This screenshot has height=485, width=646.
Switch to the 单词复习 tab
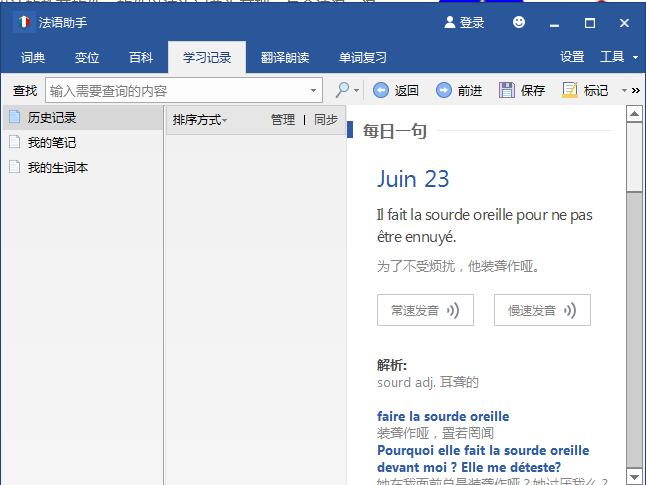point(362,58)
